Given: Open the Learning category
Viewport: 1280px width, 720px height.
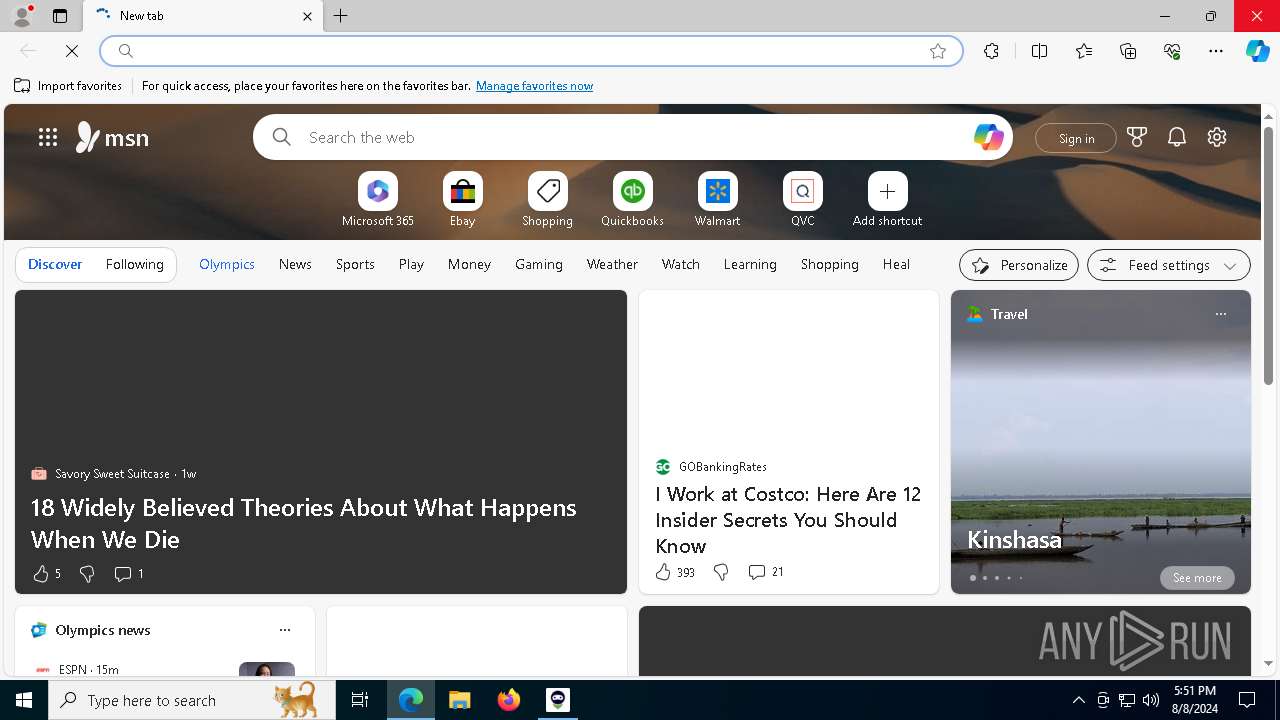Looking at the screenshot, I should coord(750,264).
